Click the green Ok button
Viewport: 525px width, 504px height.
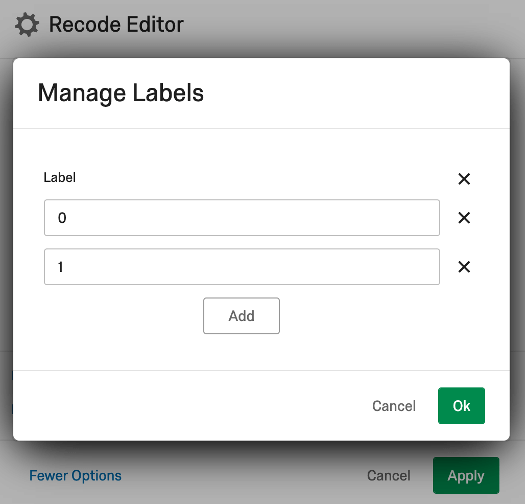tap(461, 406)
